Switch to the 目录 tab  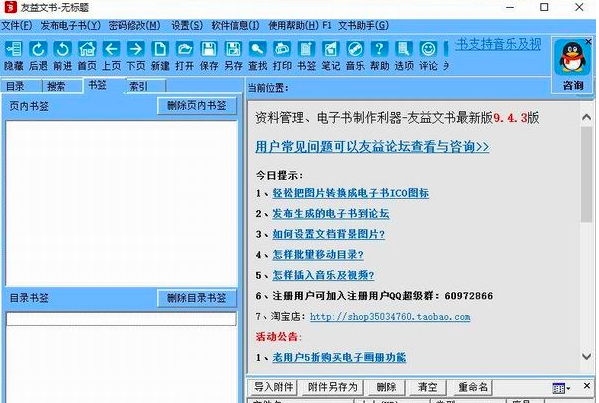(21, 86)
